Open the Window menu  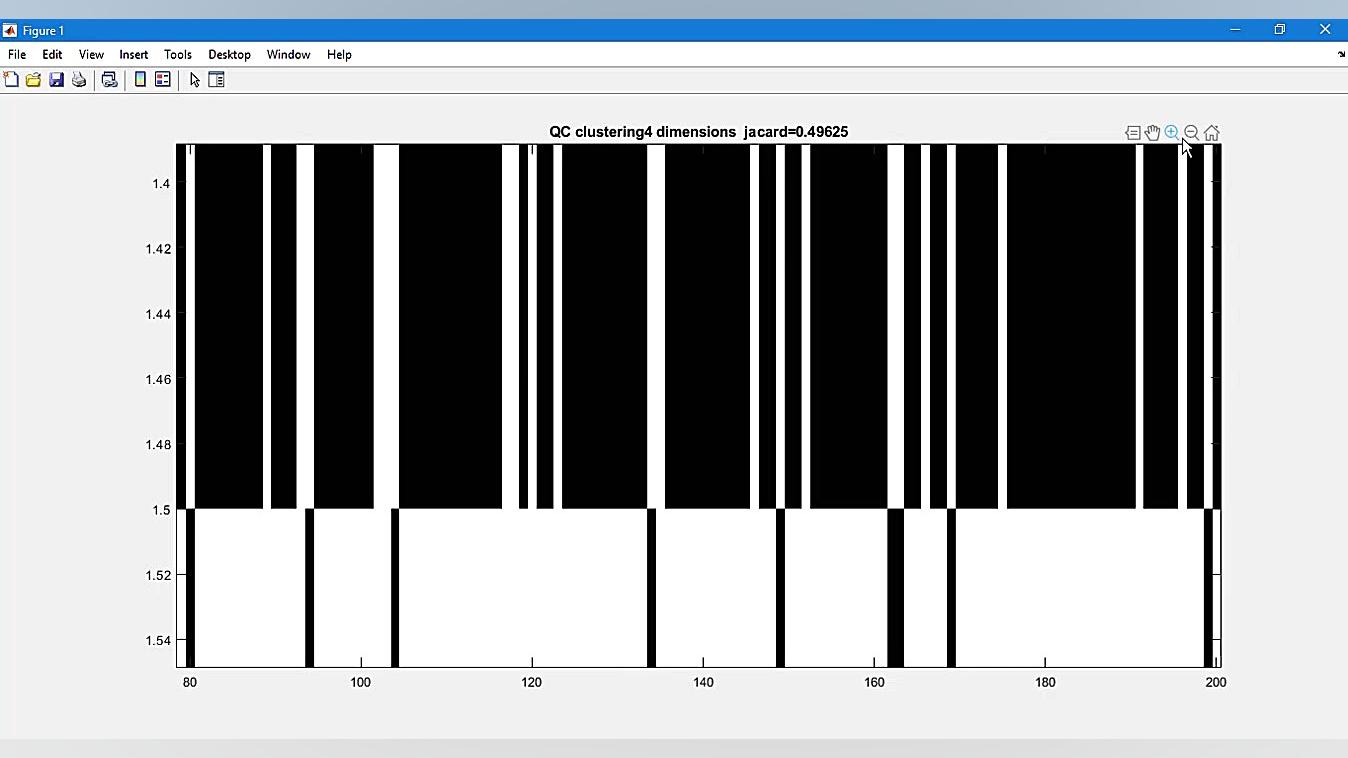pos(288,55)
